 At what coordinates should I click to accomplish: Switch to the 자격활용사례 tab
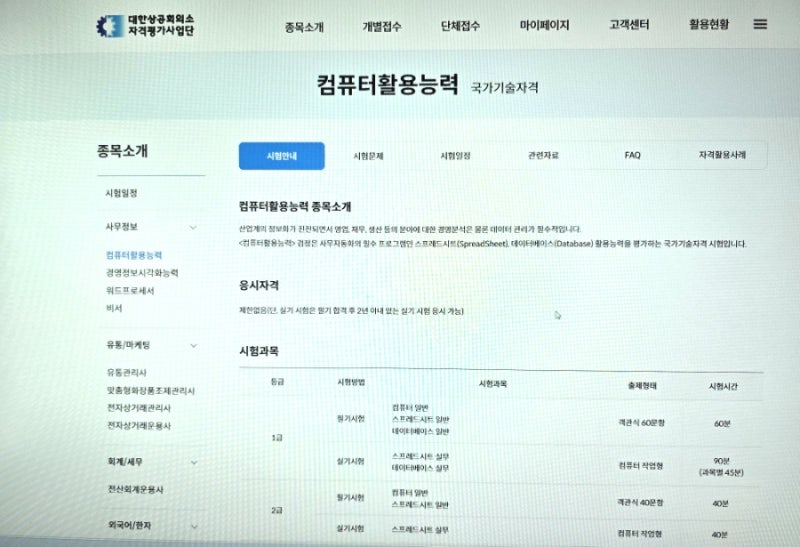(722, 154)
